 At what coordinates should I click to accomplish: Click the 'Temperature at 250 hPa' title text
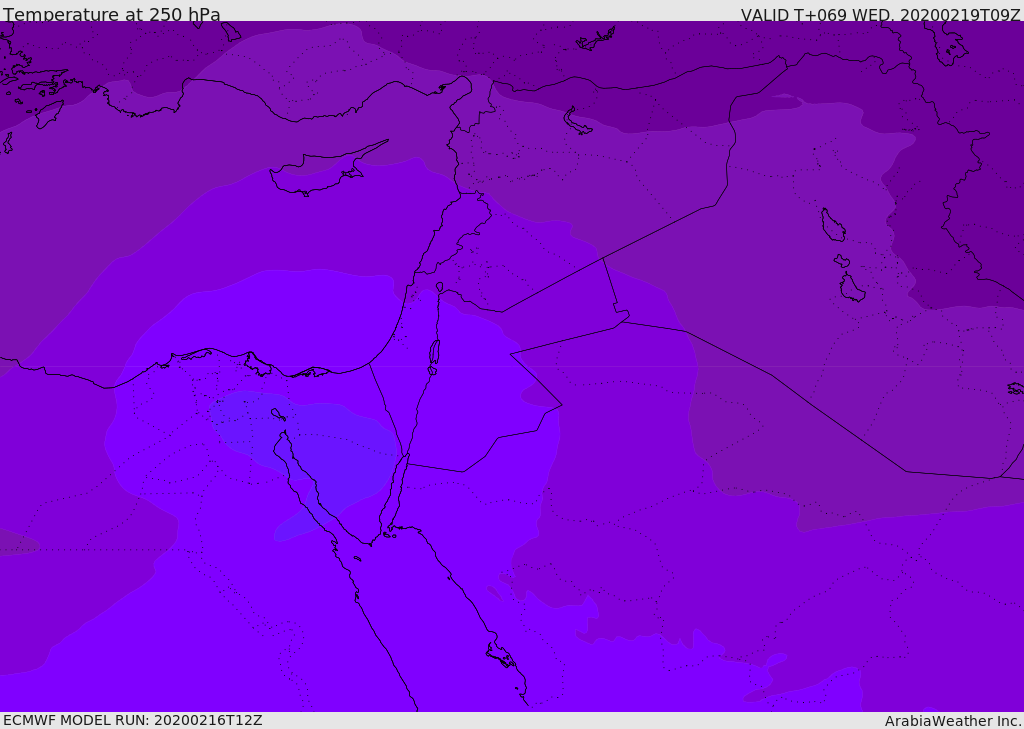coord(112,14)
